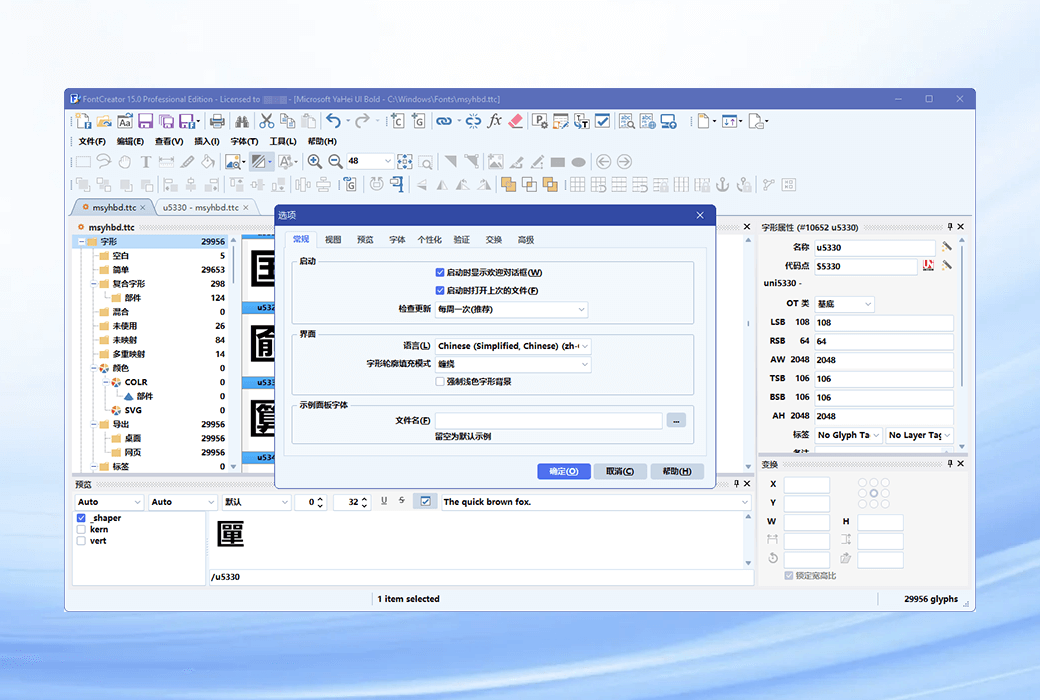1040x700 pixels.
Task: Open the 字形轮廓填充模式 dropdown
Action: [x=513, y=364]
